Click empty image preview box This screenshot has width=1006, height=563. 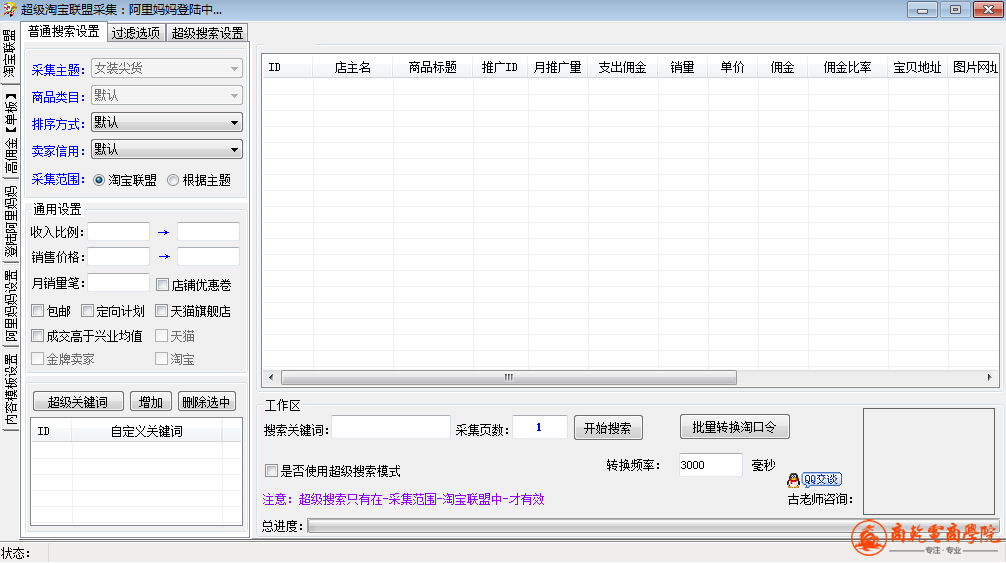pyautogui.click(x=929, y=461)
